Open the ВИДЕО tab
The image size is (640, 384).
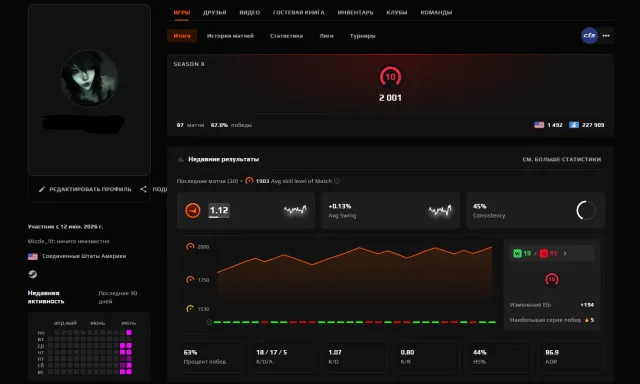point(249,12)
